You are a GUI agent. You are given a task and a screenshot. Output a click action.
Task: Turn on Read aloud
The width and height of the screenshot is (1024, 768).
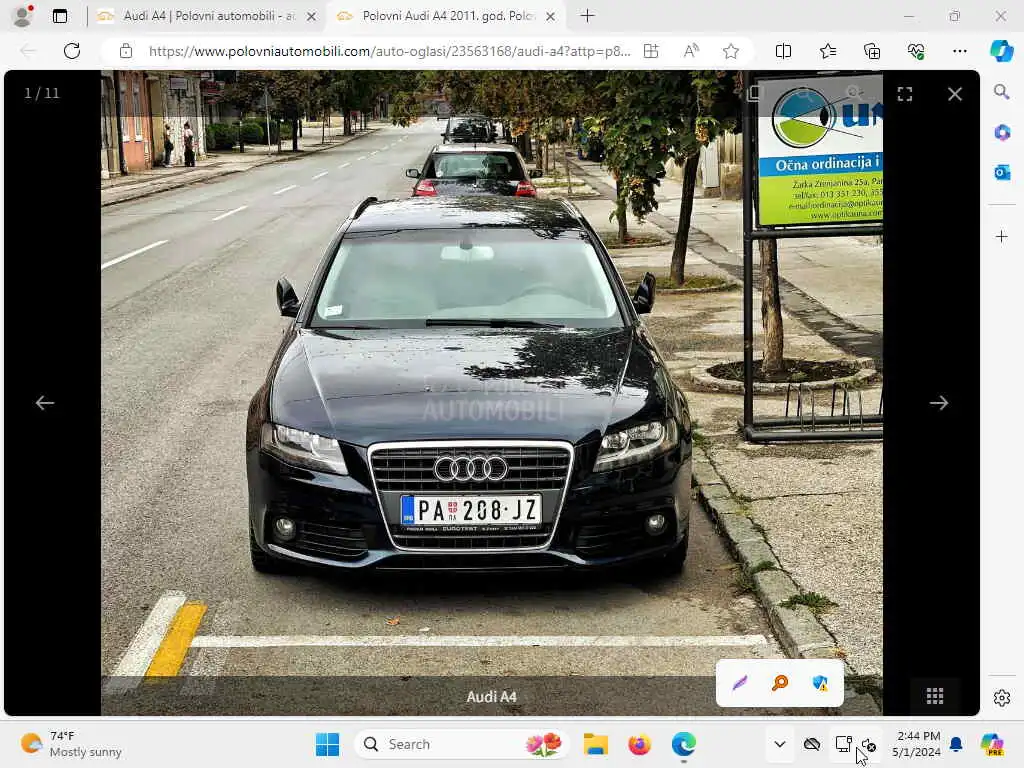tap(691, 51)
